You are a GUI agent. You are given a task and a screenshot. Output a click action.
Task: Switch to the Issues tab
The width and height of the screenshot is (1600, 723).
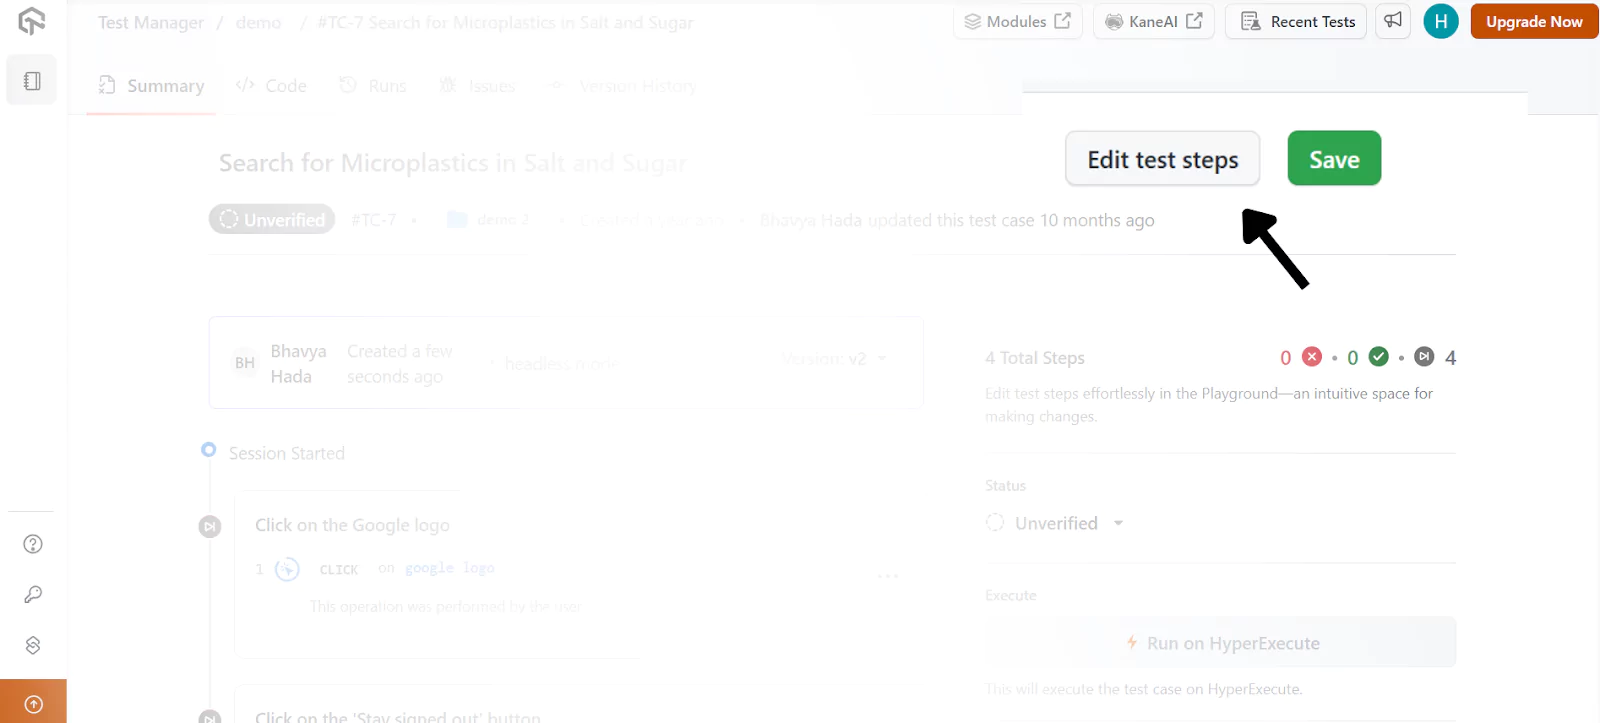pos(478,86)
